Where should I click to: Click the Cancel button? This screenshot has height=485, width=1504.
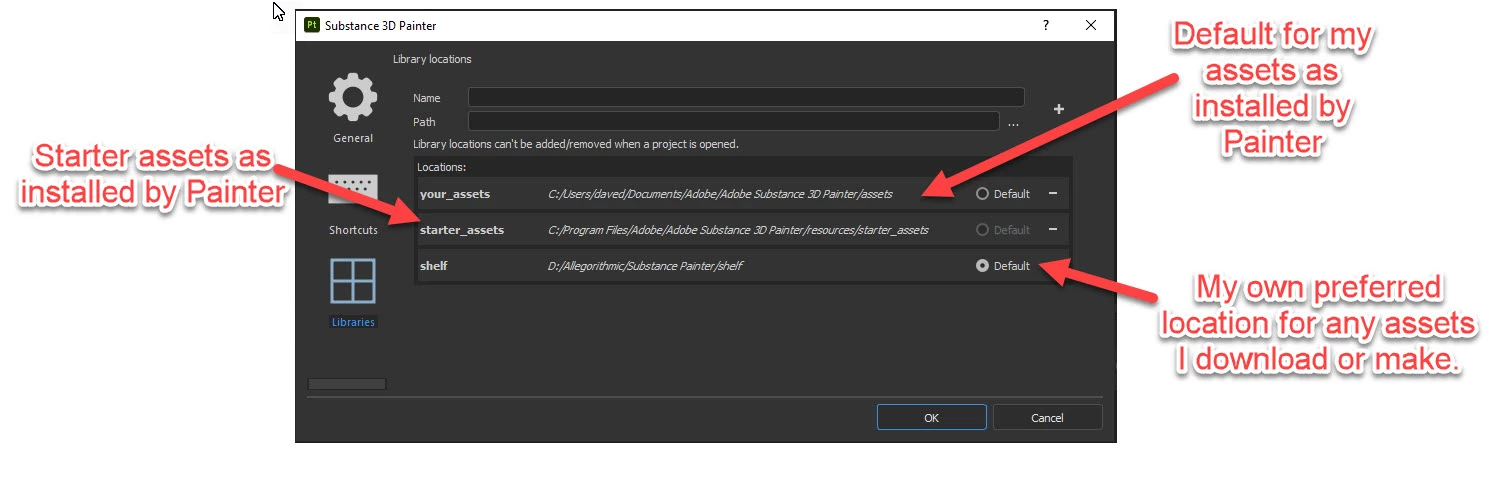click(x=1047, y=417)
